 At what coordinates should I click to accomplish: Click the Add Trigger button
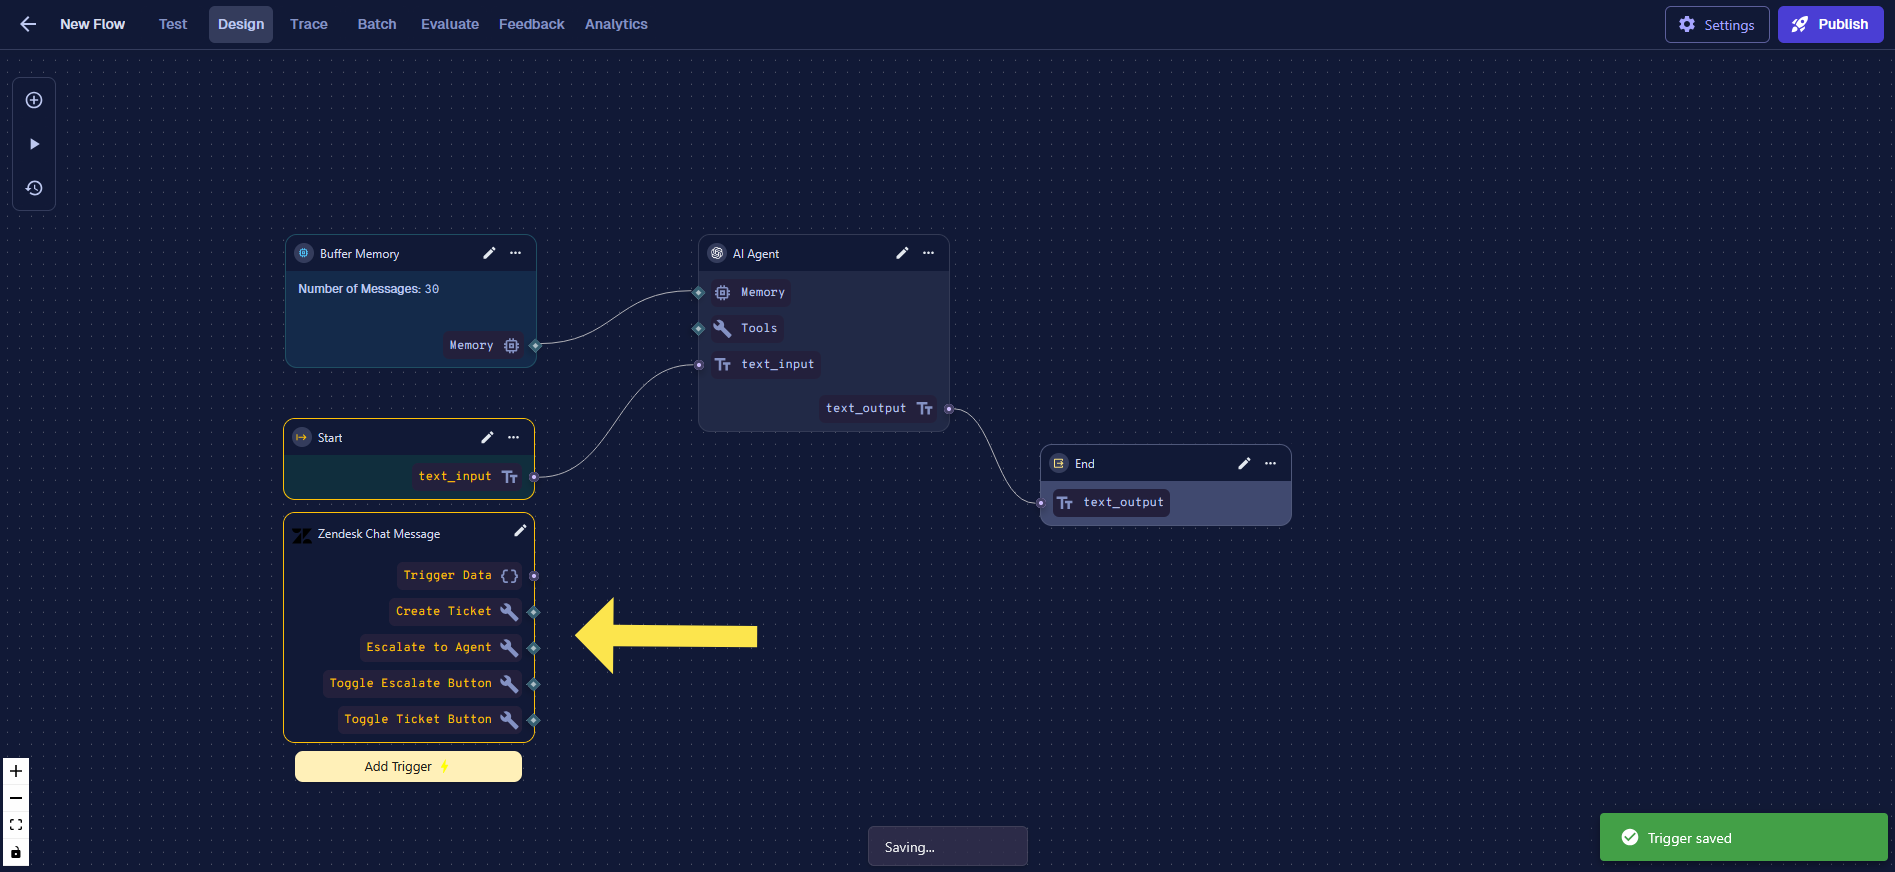tap(408, 766)
